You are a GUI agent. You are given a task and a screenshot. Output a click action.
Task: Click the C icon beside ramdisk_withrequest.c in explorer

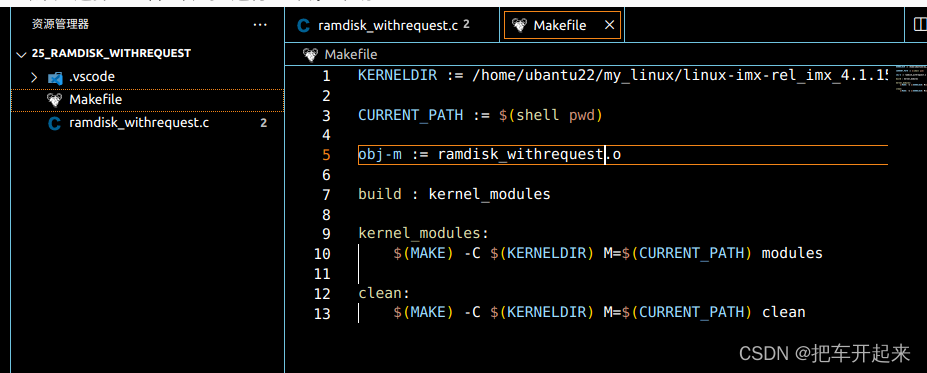tap(55, 124)
